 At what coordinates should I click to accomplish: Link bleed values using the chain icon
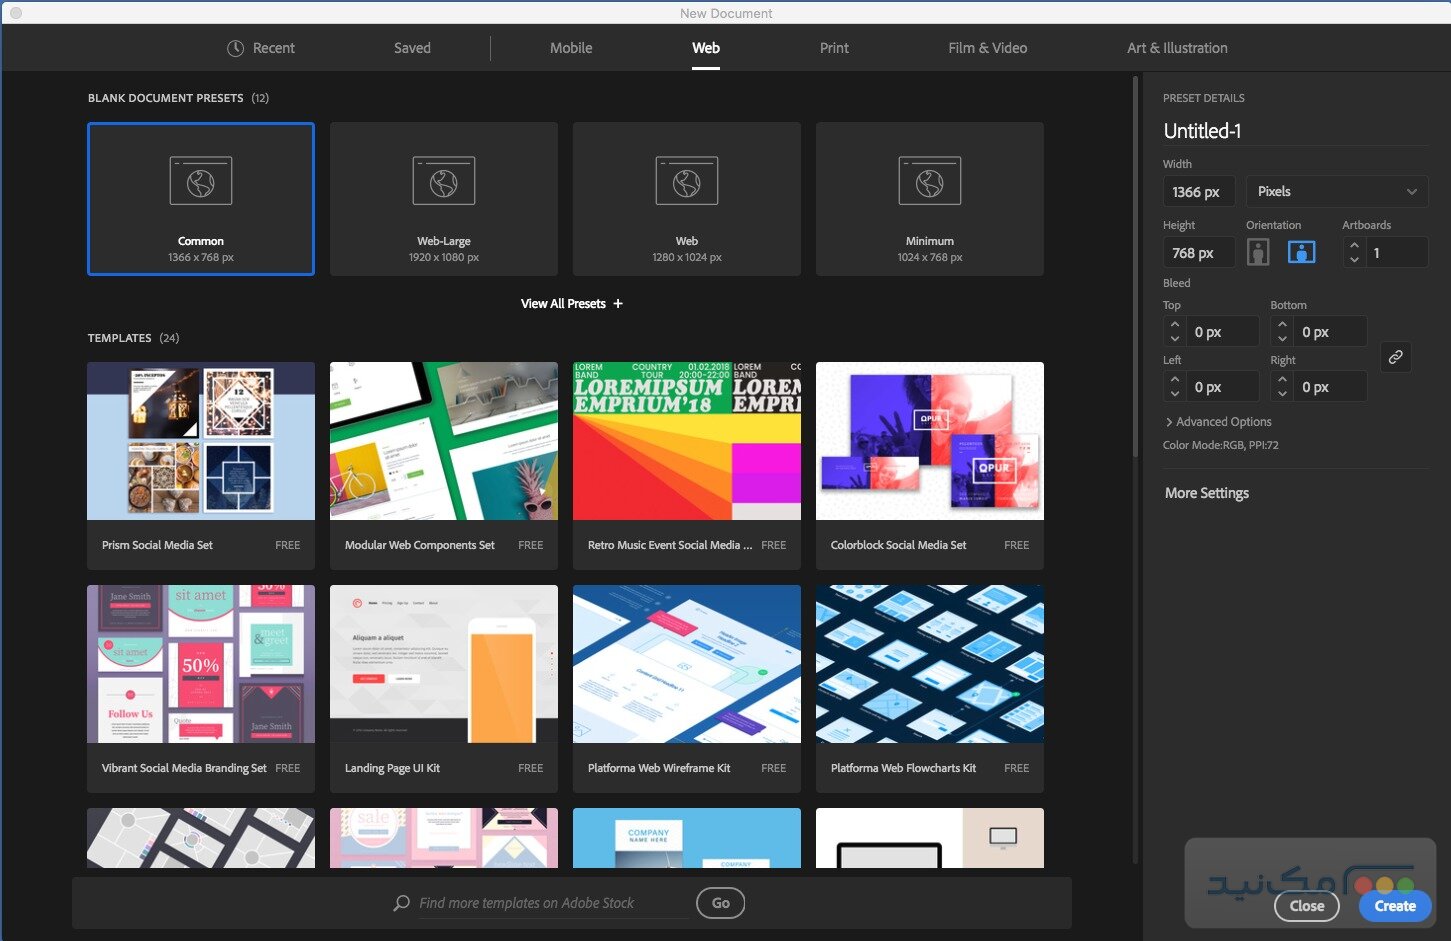tap(1396, 356)
